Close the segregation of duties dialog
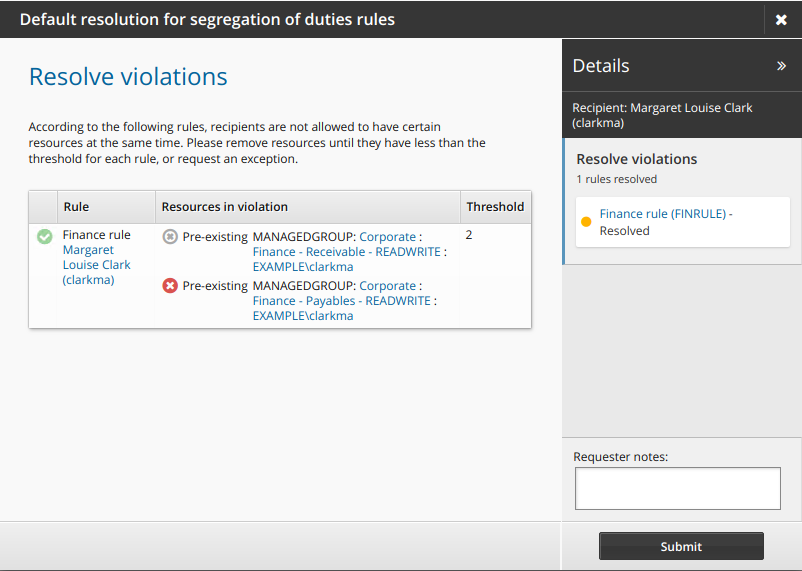 pyautogui.click(x=781, y=20)
